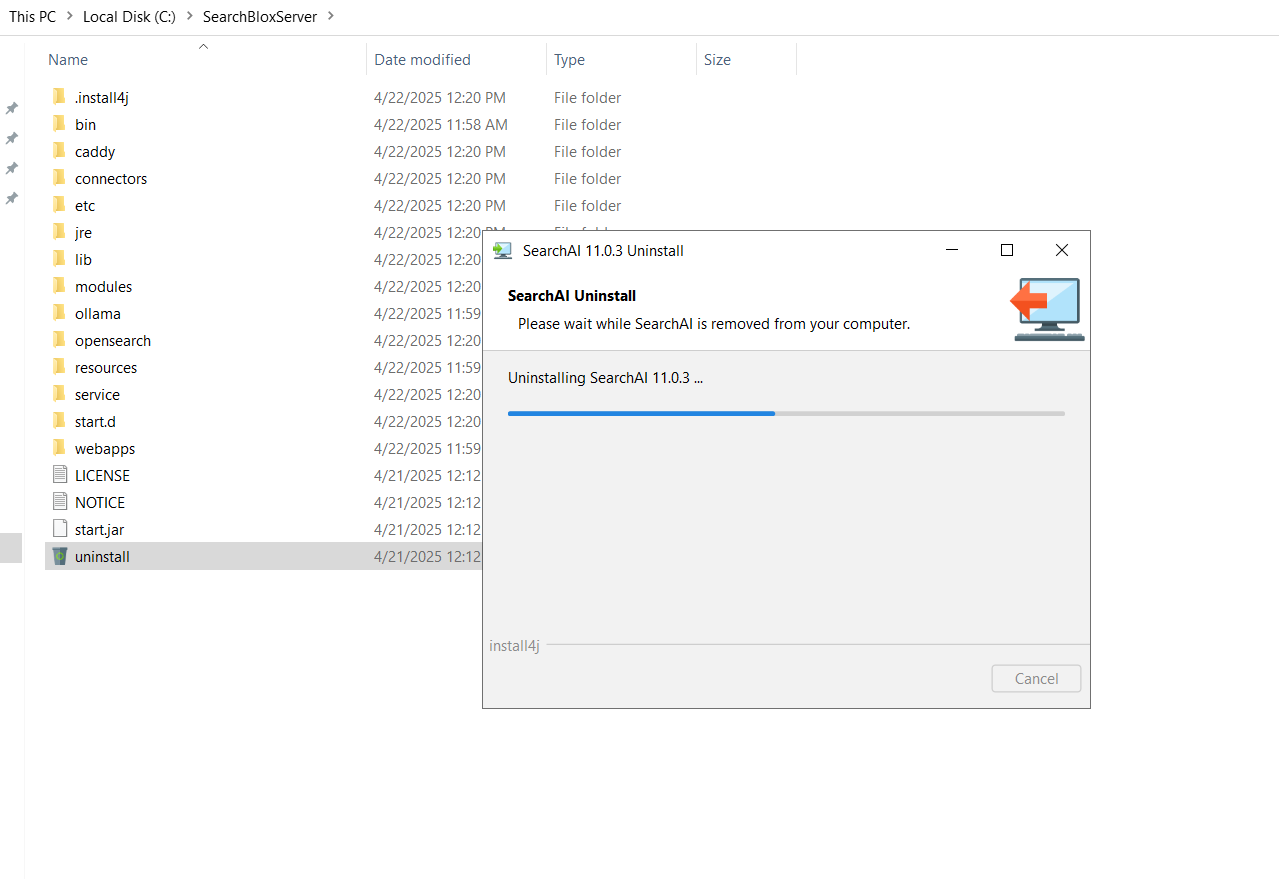Select the LICENSE file name
Viewport: 1279px width, 879px height.
click(102, 475)
